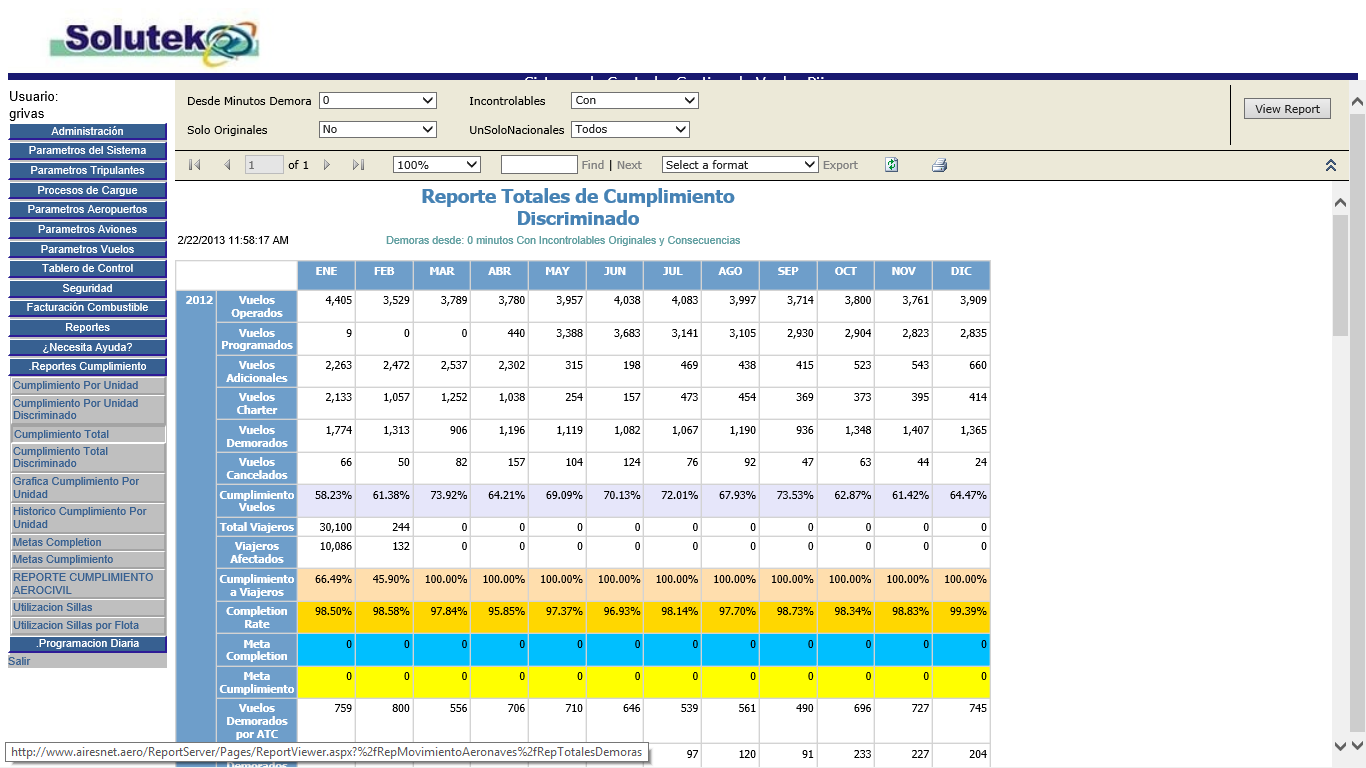Open the Tablero de Control menu
This screenshot has height=768, width=1366.
[x=88, y=268]
